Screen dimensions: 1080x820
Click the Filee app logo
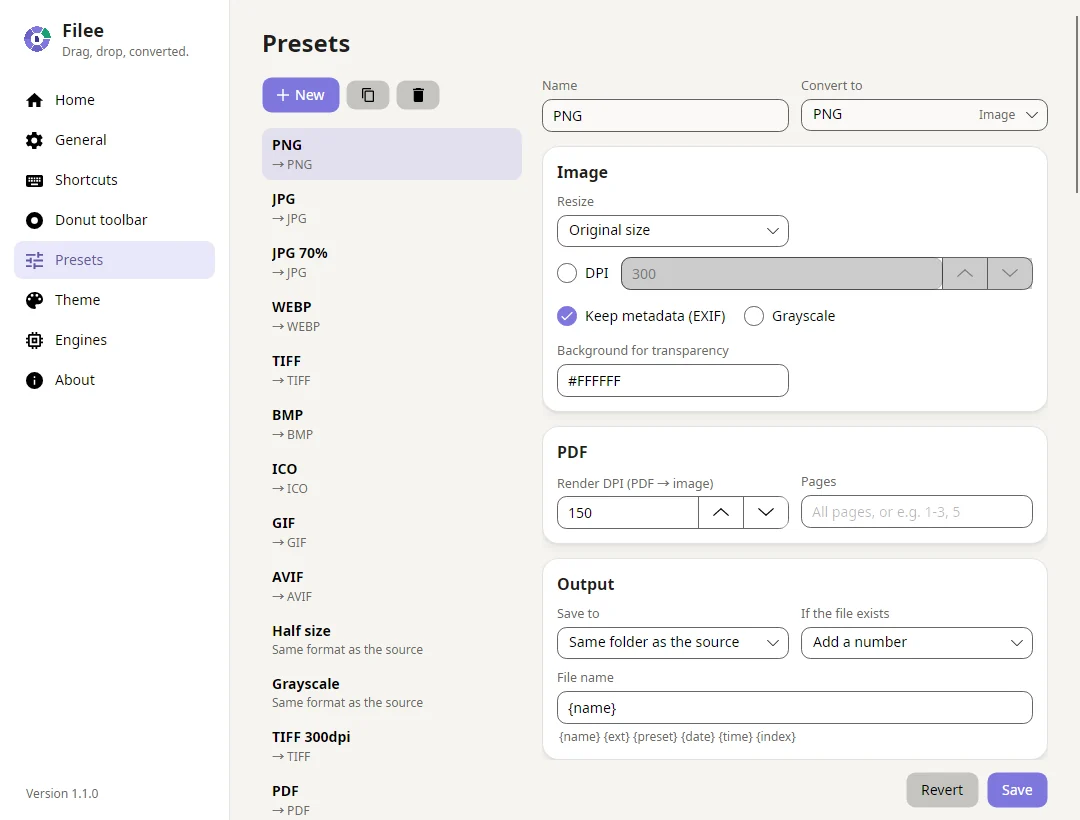pyautogui.click(x=37, y=39)
